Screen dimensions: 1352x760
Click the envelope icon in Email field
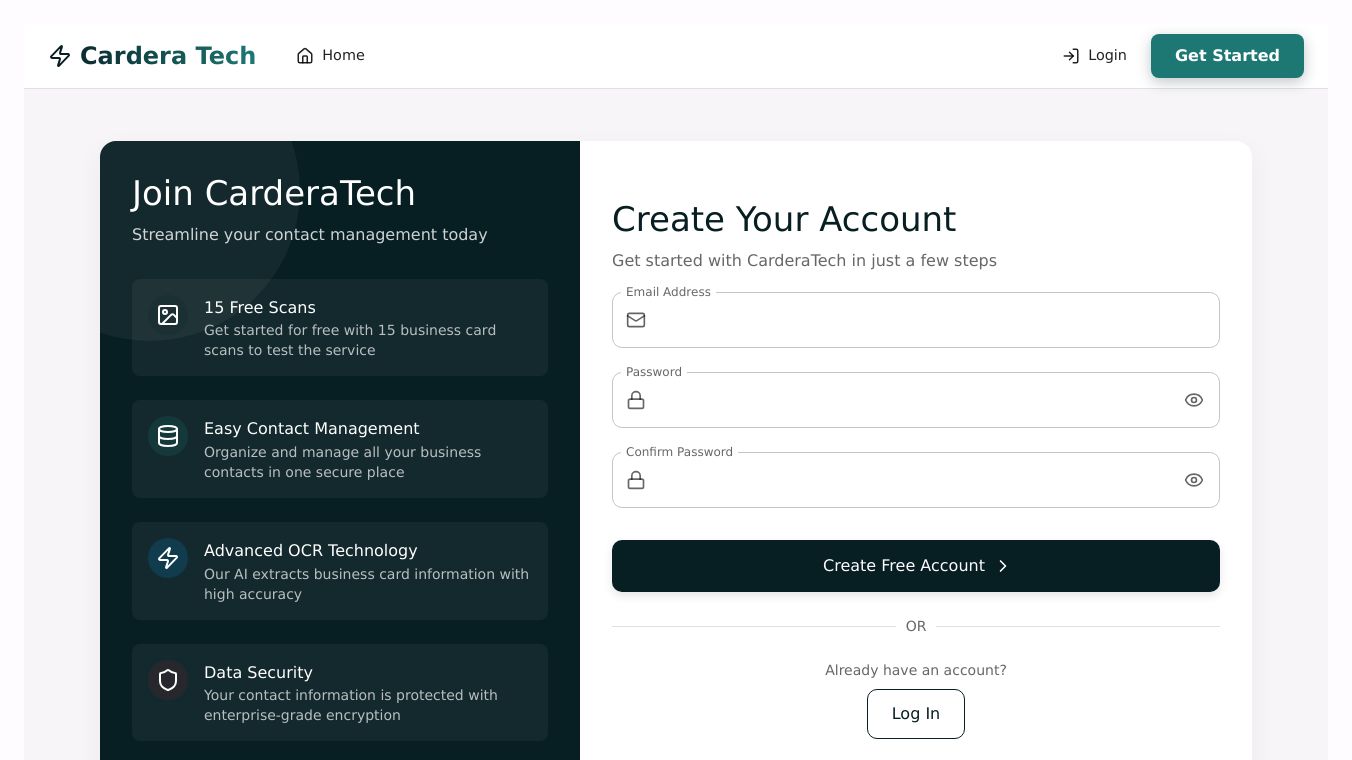pyautogui.click(x=636, y=320)
